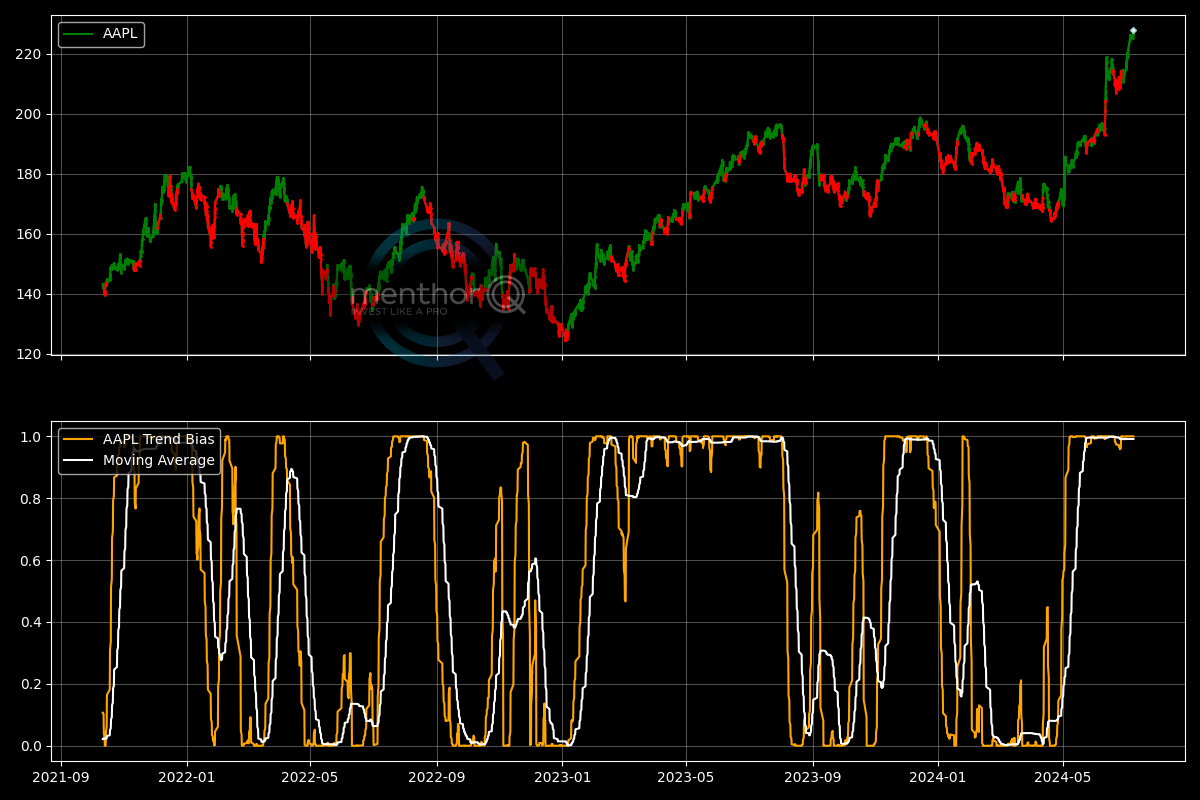Click the 2022-01 x-axis date label
The image size is (1200, 800).
point(187,776)
